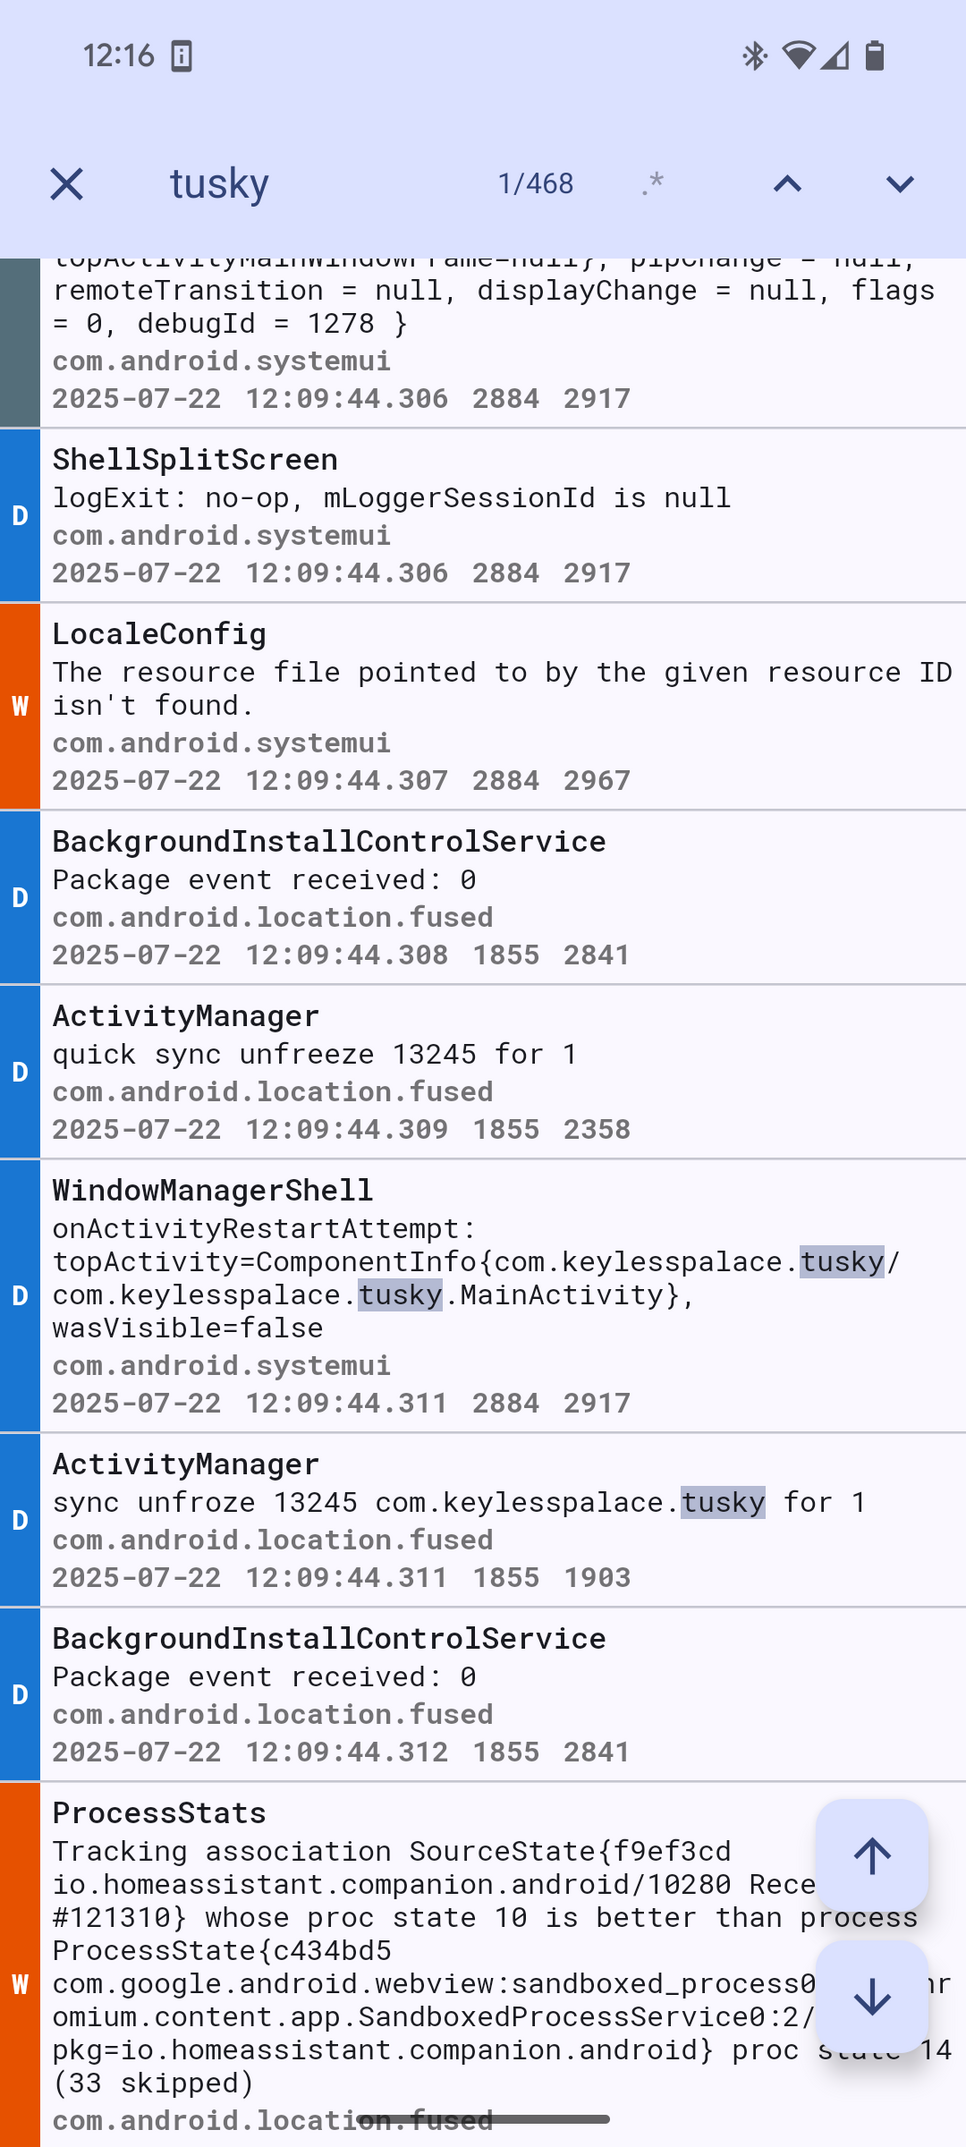The height and width of the screenshot is (2147, 966).
Task: Open first BackgroundInstallControlService entry at 12:09:44.308
Action: point(500,897)
